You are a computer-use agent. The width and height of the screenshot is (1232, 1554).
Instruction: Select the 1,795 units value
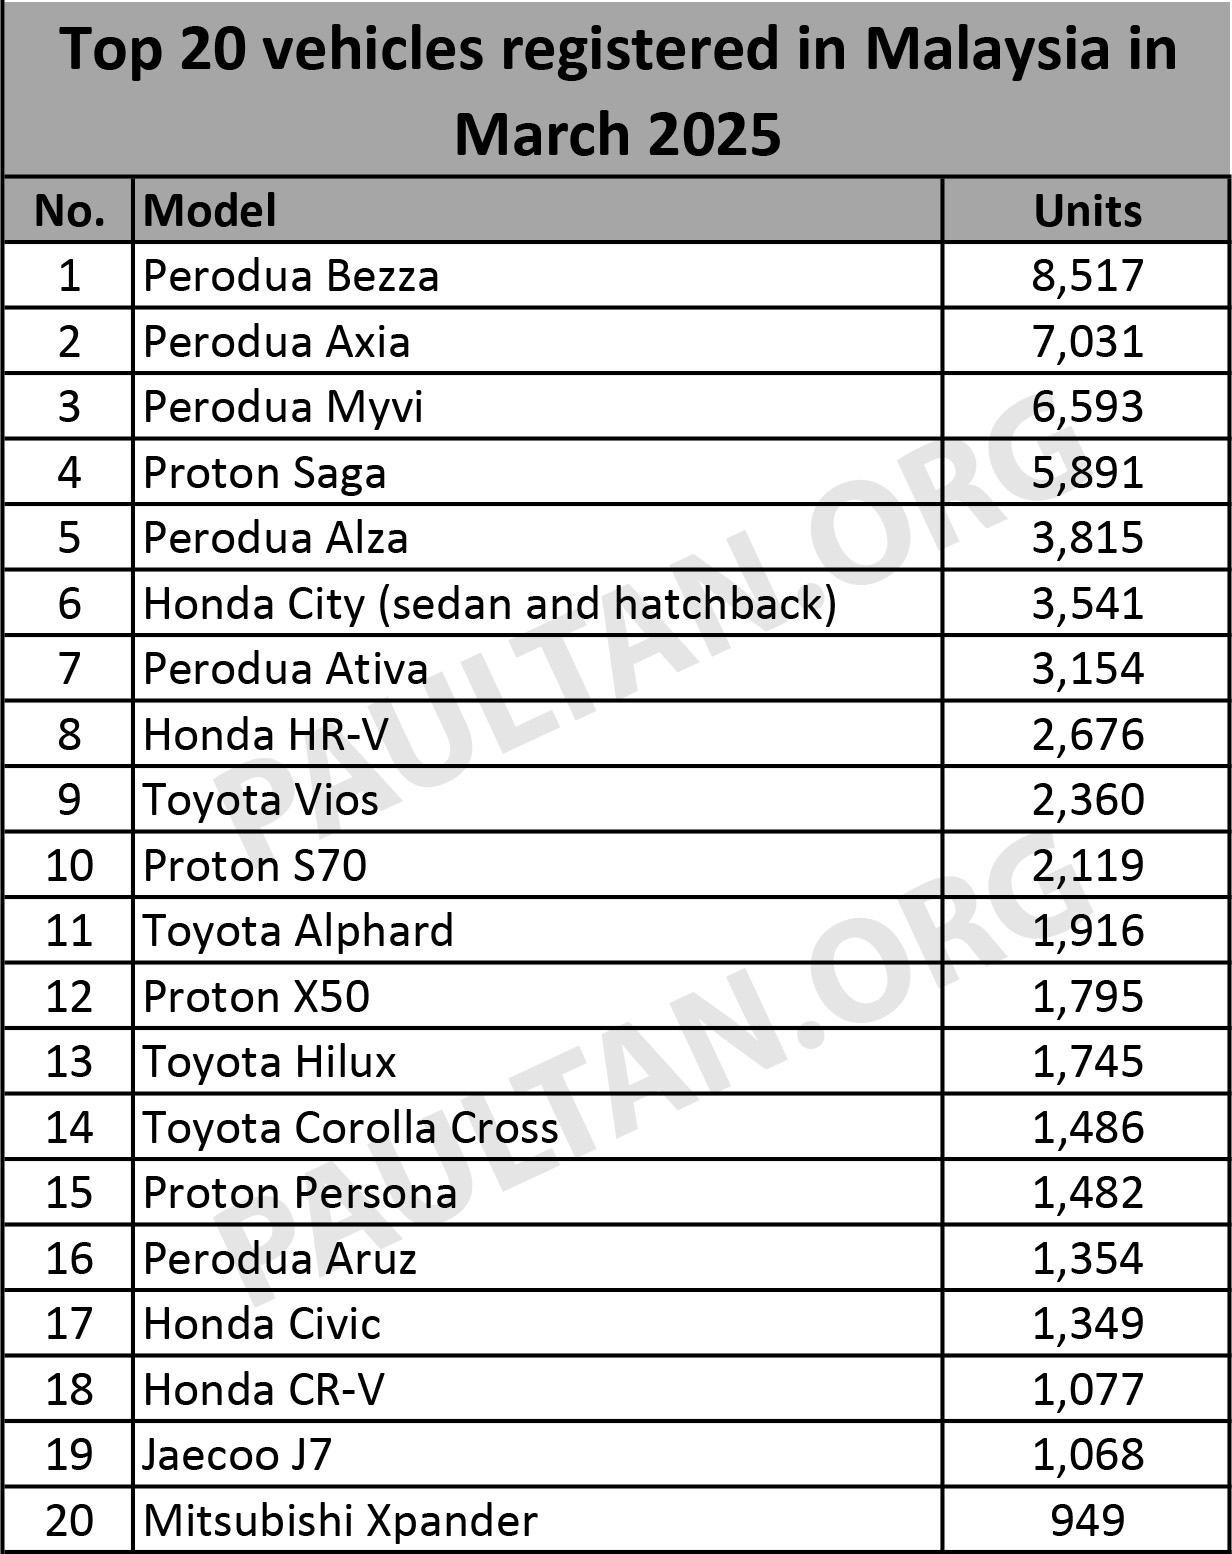1087,997
